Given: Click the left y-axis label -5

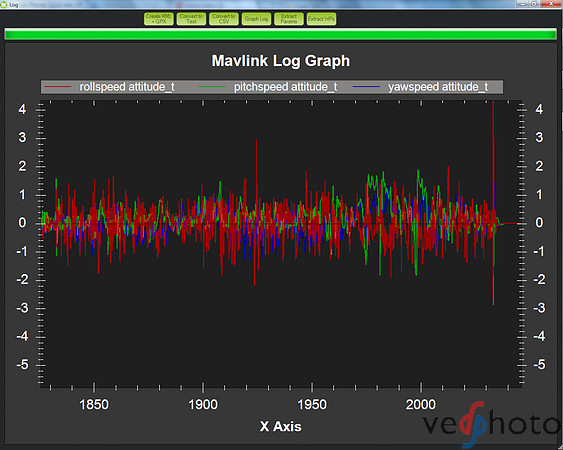Looking at the screenshot, I should 22,365.
